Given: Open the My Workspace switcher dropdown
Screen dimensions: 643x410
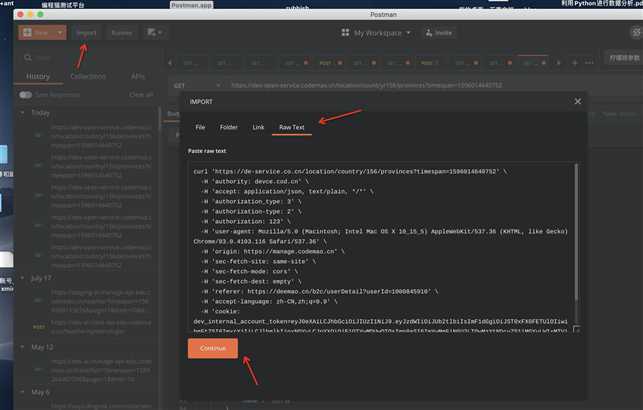Looking at the screenshot, I should point(382,33).
